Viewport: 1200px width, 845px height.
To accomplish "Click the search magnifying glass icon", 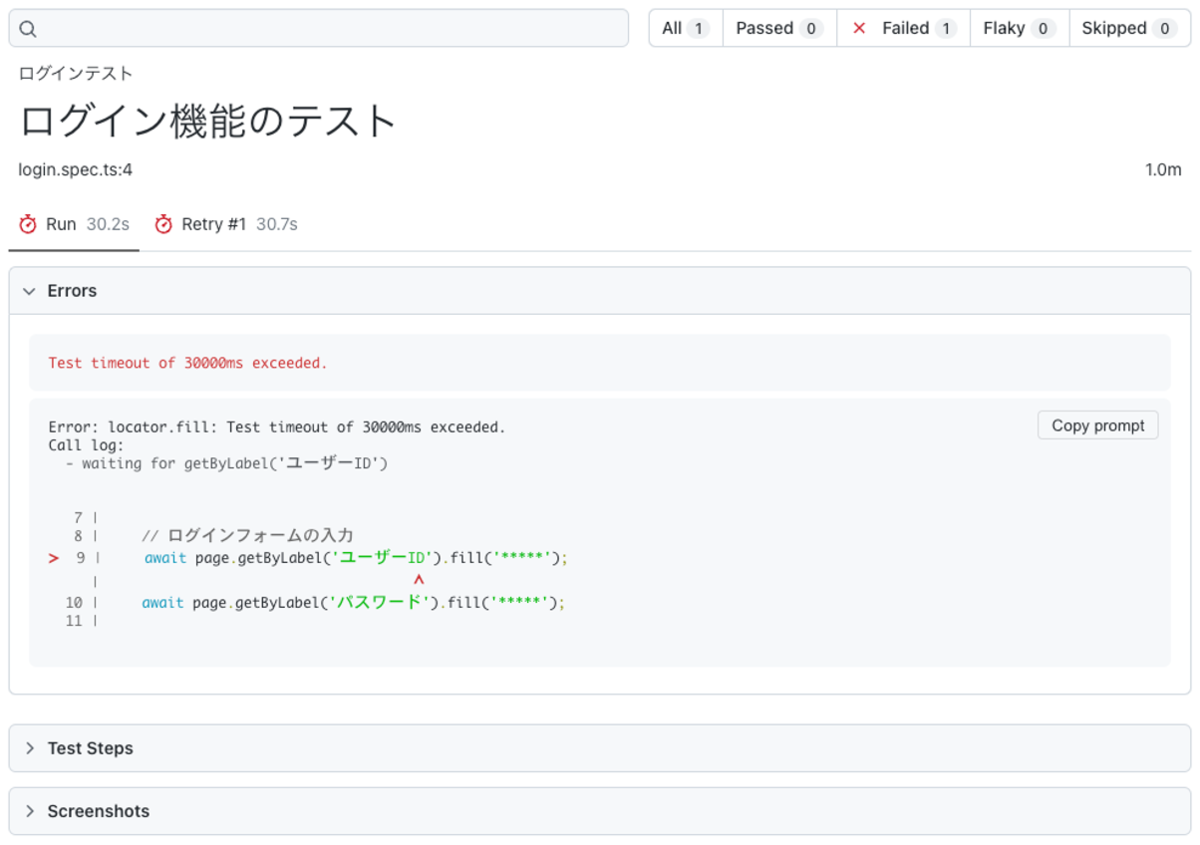I will coord(27,28).
